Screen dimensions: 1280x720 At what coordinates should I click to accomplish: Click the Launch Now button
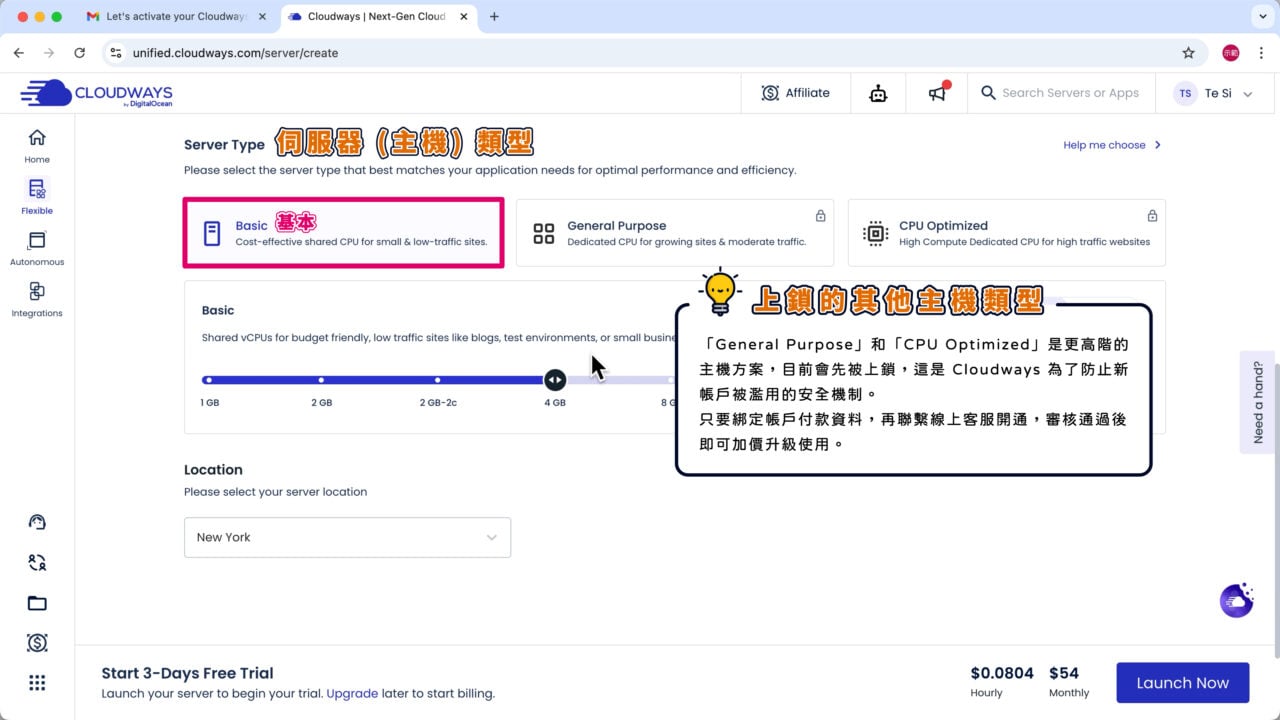[1182, 683]
